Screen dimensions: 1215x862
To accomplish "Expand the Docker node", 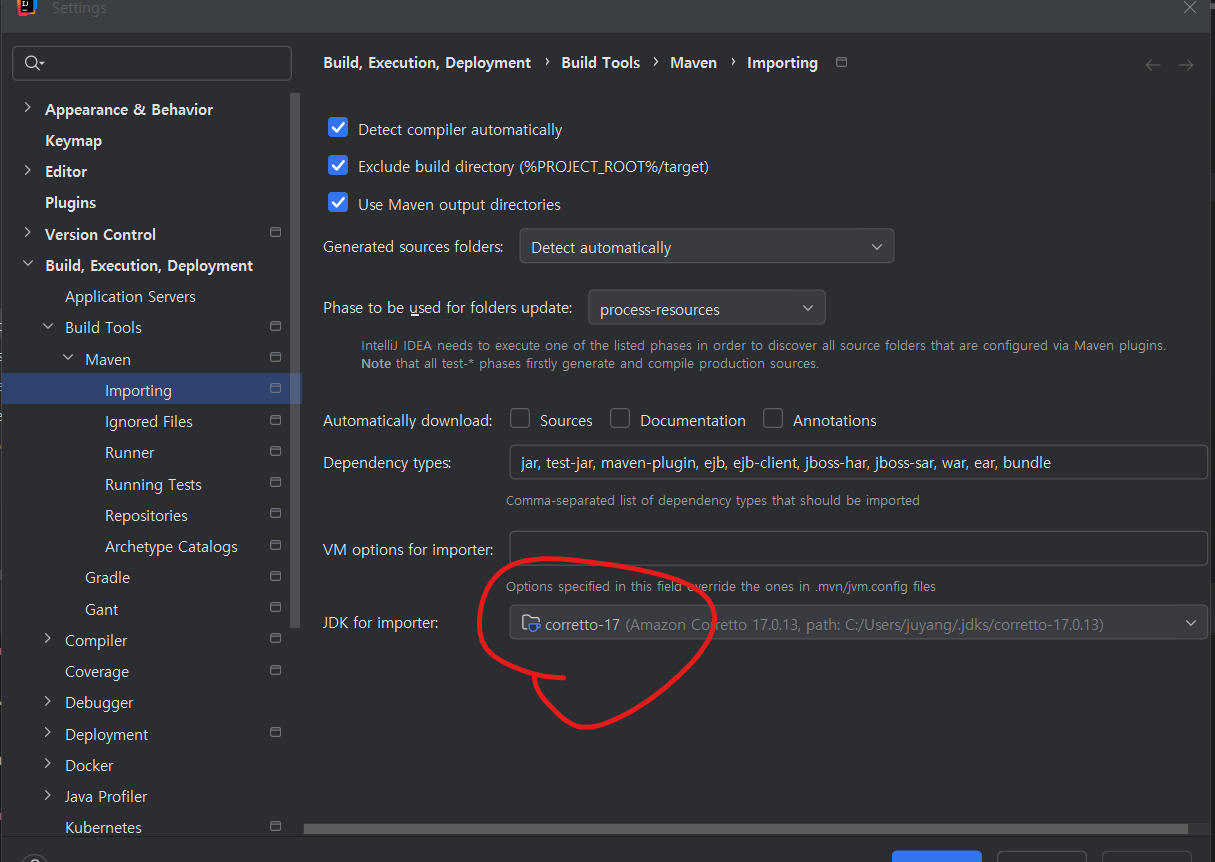I will [x=47, y=764].
